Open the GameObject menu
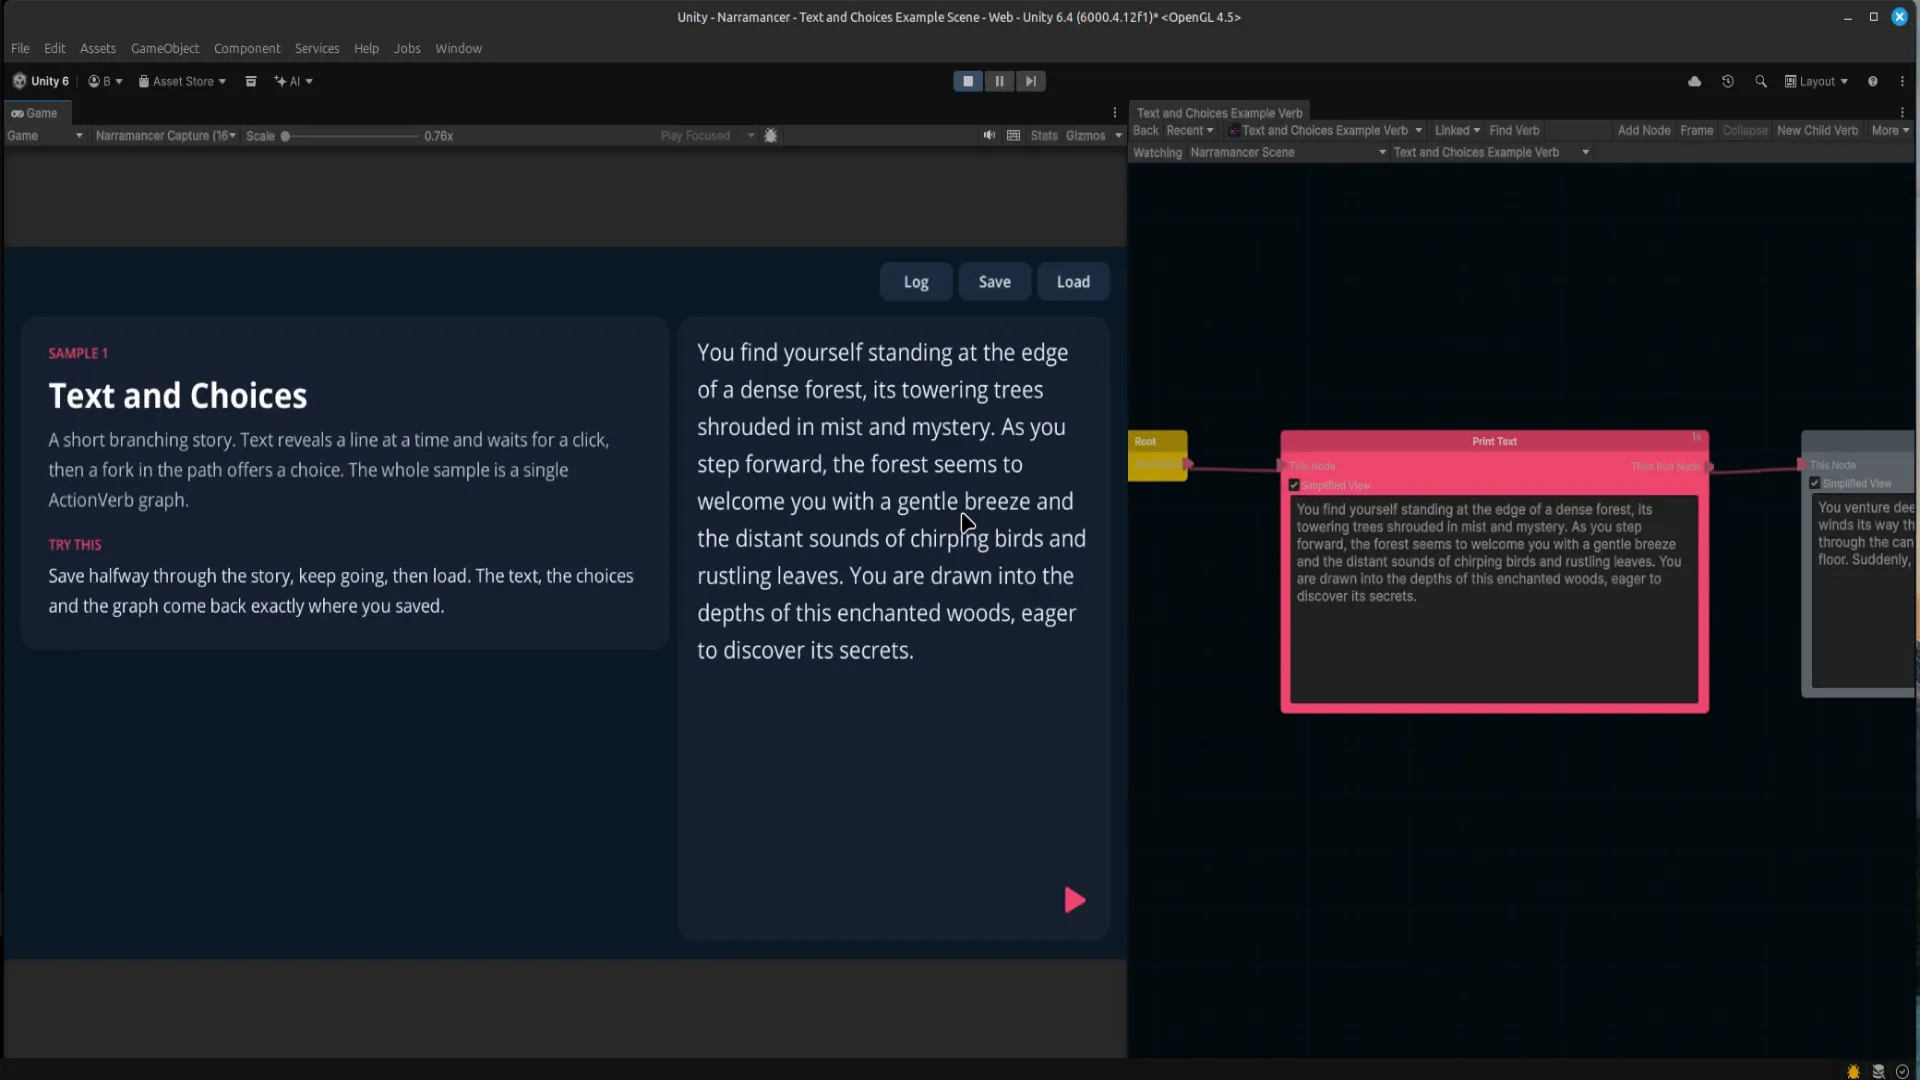 point(165,48)
